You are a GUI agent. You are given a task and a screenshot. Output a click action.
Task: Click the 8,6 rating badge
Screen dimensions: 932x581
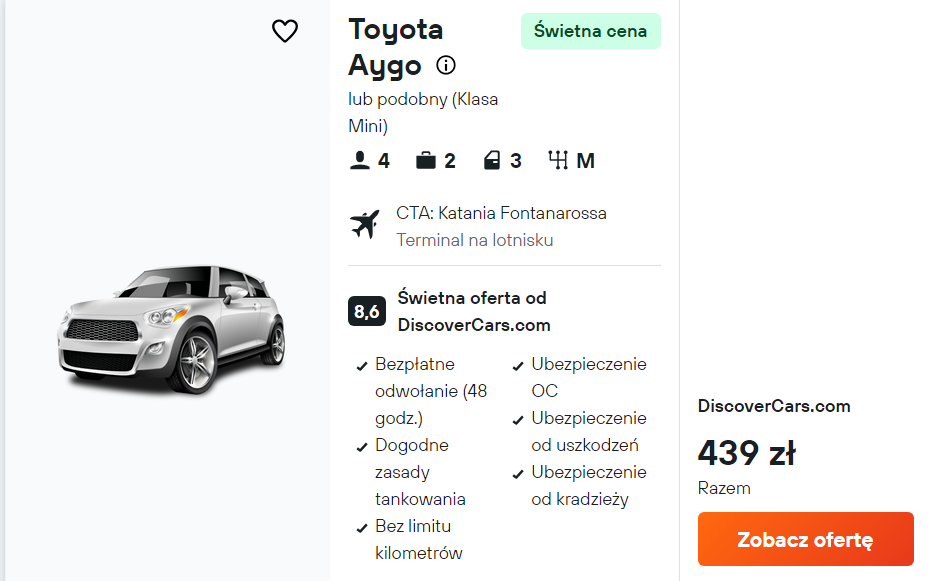point(366,312)
